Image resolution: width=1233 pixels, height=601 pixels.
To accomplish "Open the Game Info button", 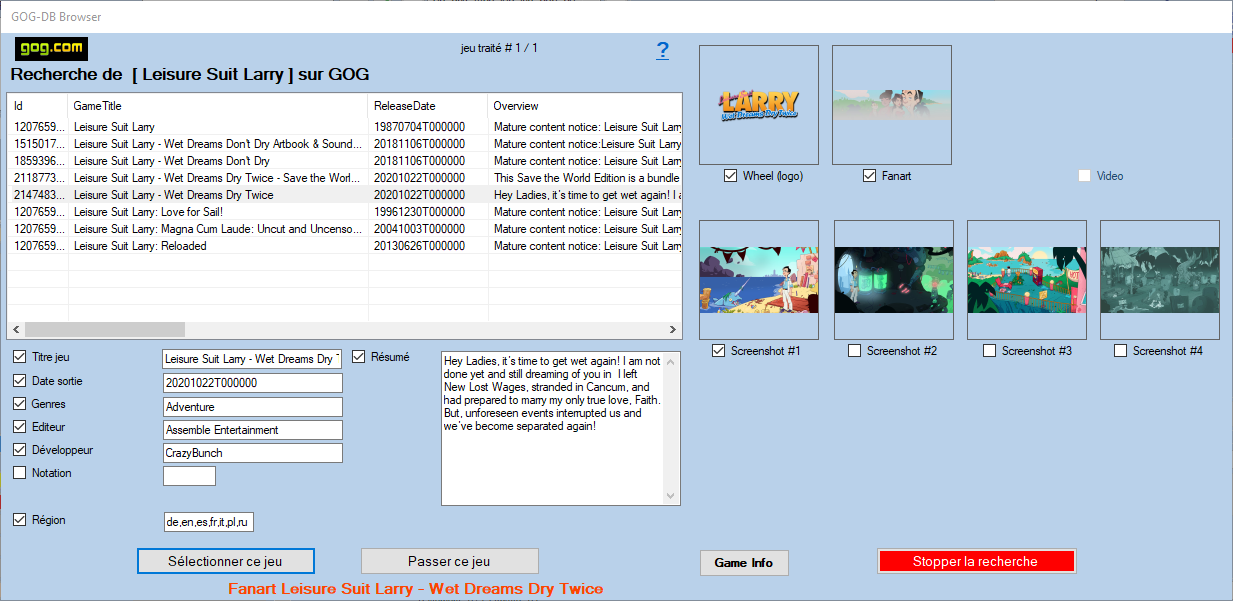I will 743,563.
